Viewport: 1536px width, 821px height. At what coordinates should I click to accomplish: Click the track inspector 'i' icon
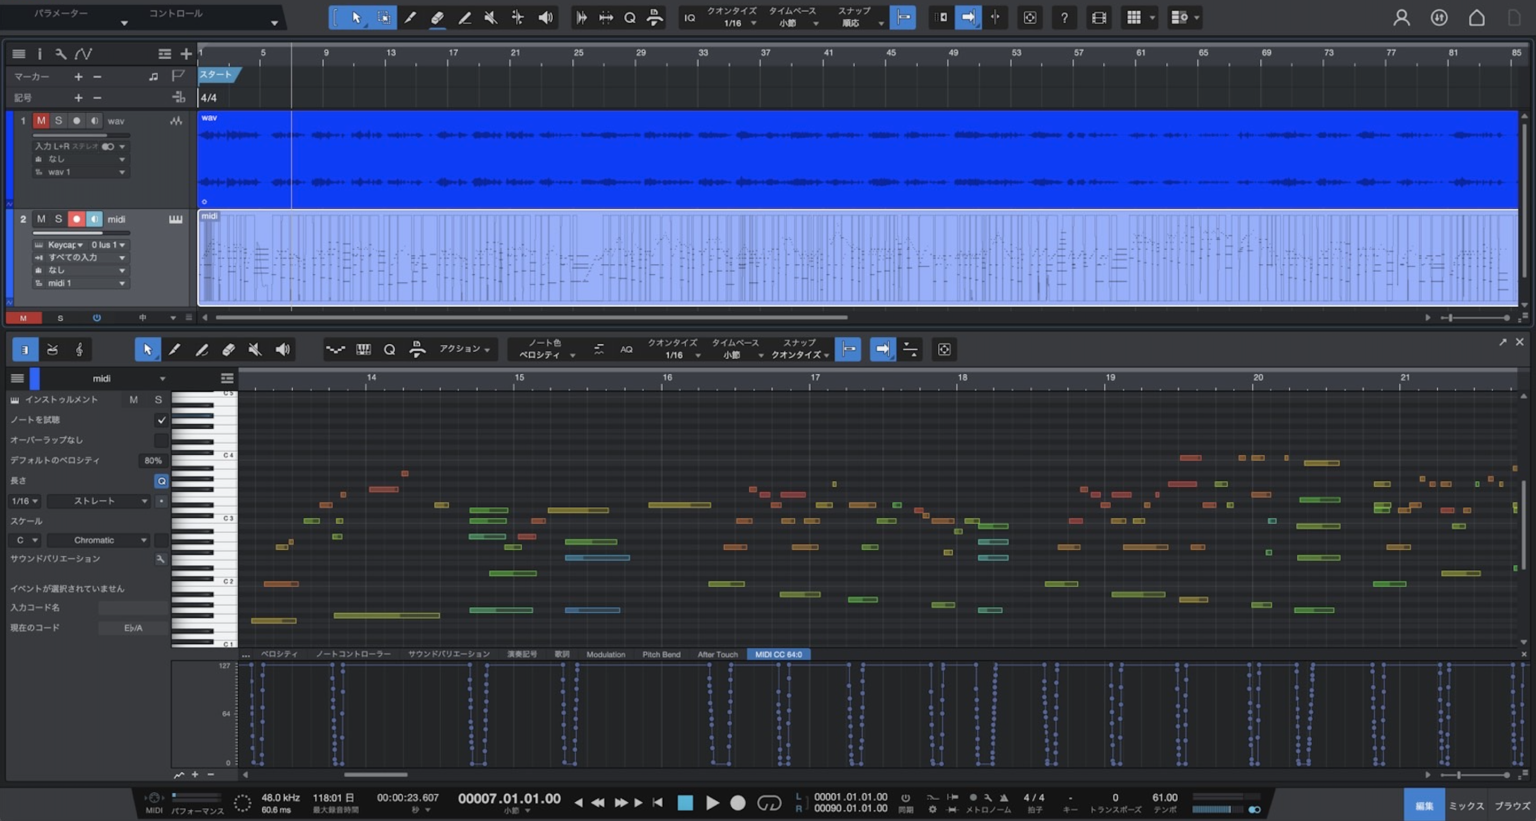click(x=40, y=54)
